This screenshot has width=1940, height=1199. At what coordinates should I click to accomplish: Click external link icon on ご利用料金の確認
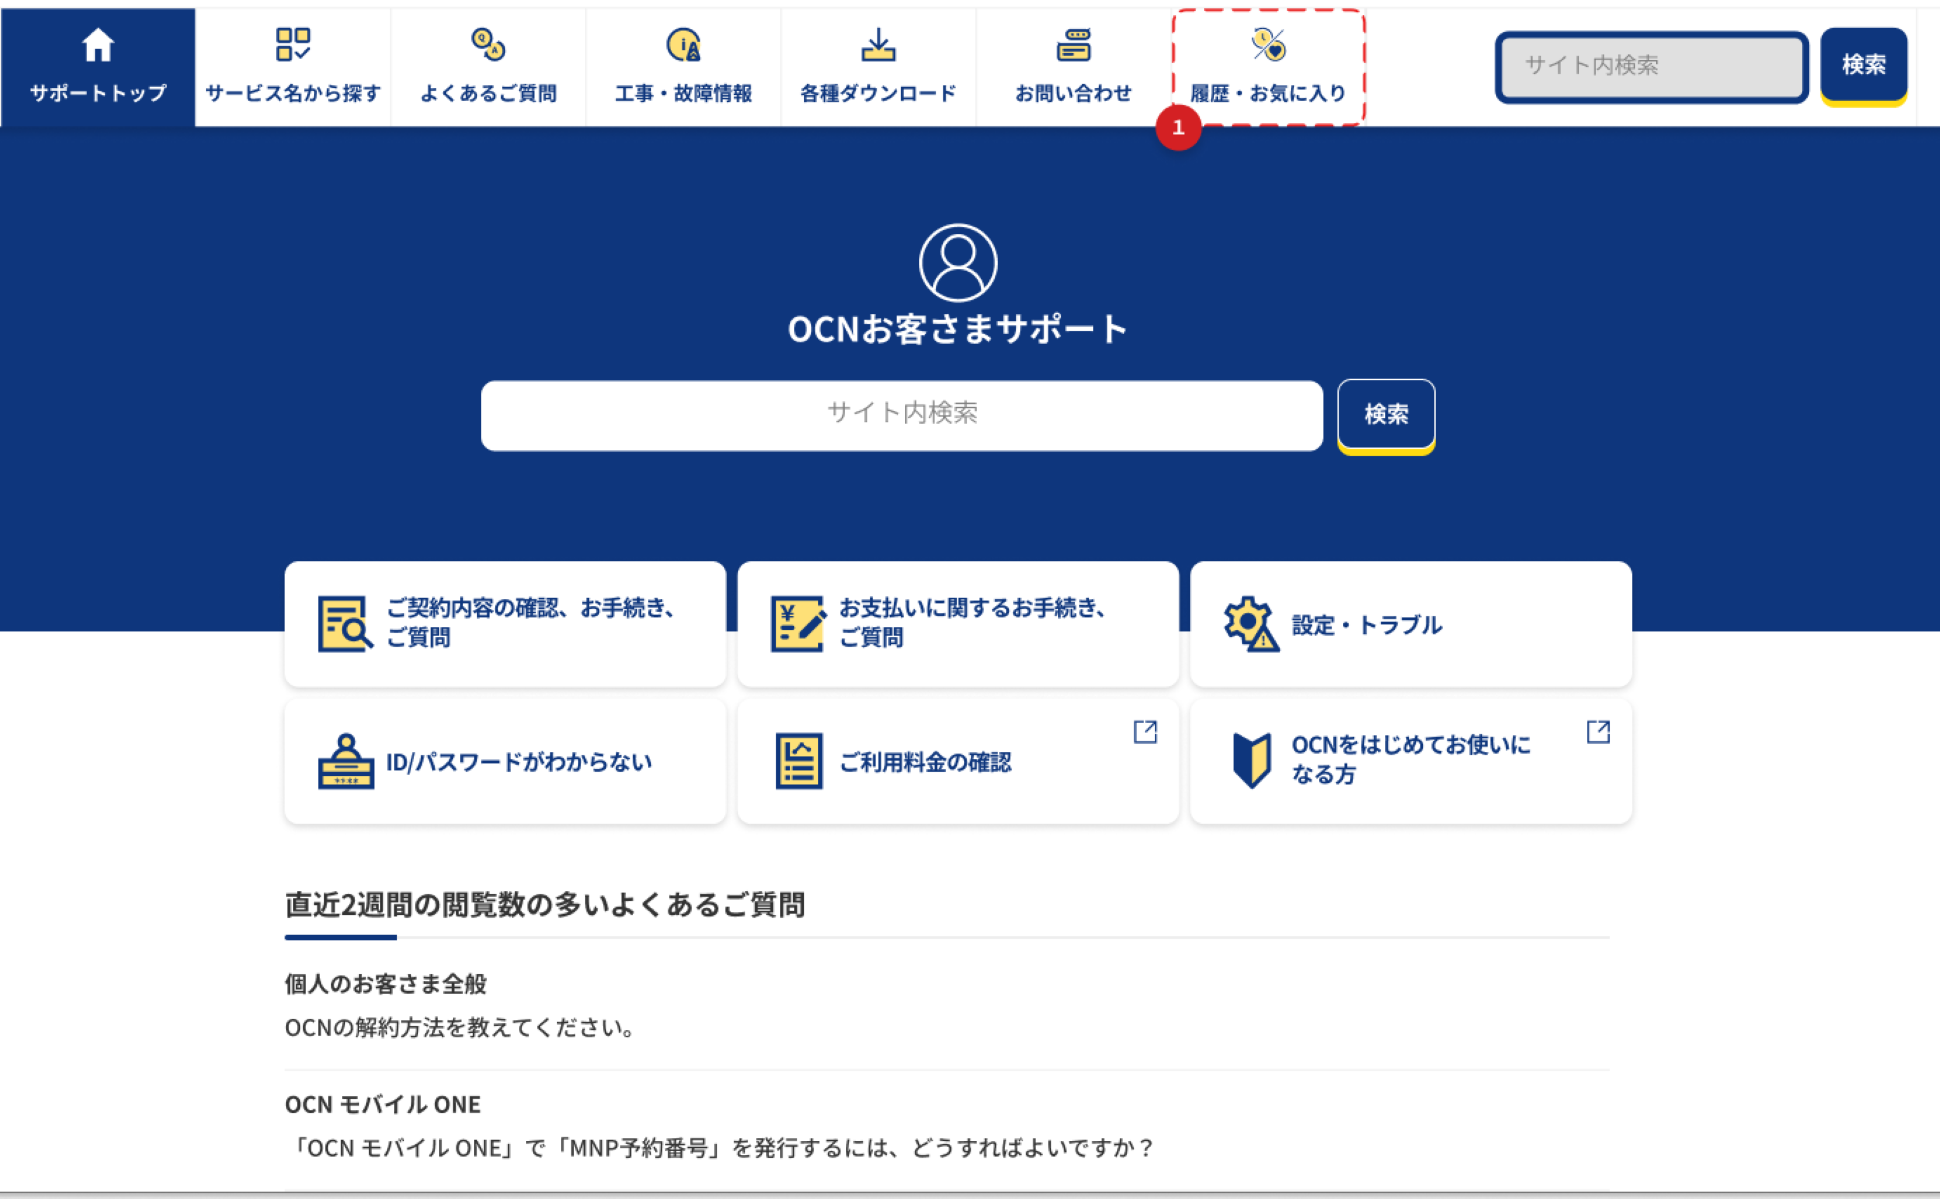click(x=1145, y=732)
